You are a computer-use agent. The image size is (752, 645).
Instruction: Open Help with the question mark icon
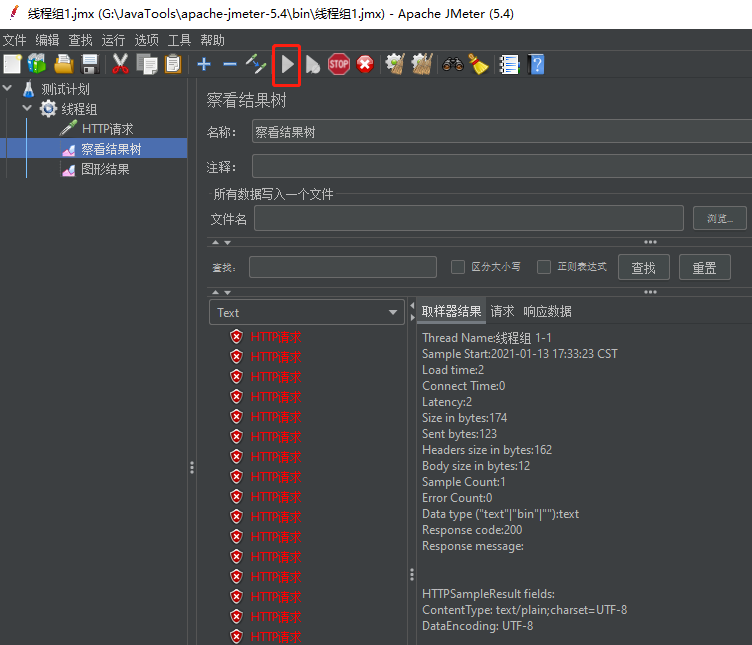(537, 64)
